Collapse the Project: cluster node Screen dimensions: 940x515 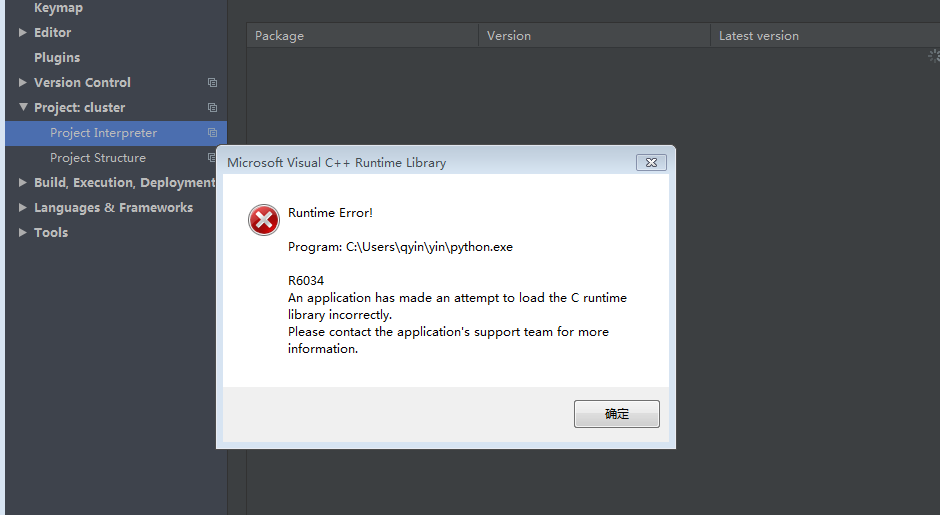pyautogui.click(x=23, y=107)
